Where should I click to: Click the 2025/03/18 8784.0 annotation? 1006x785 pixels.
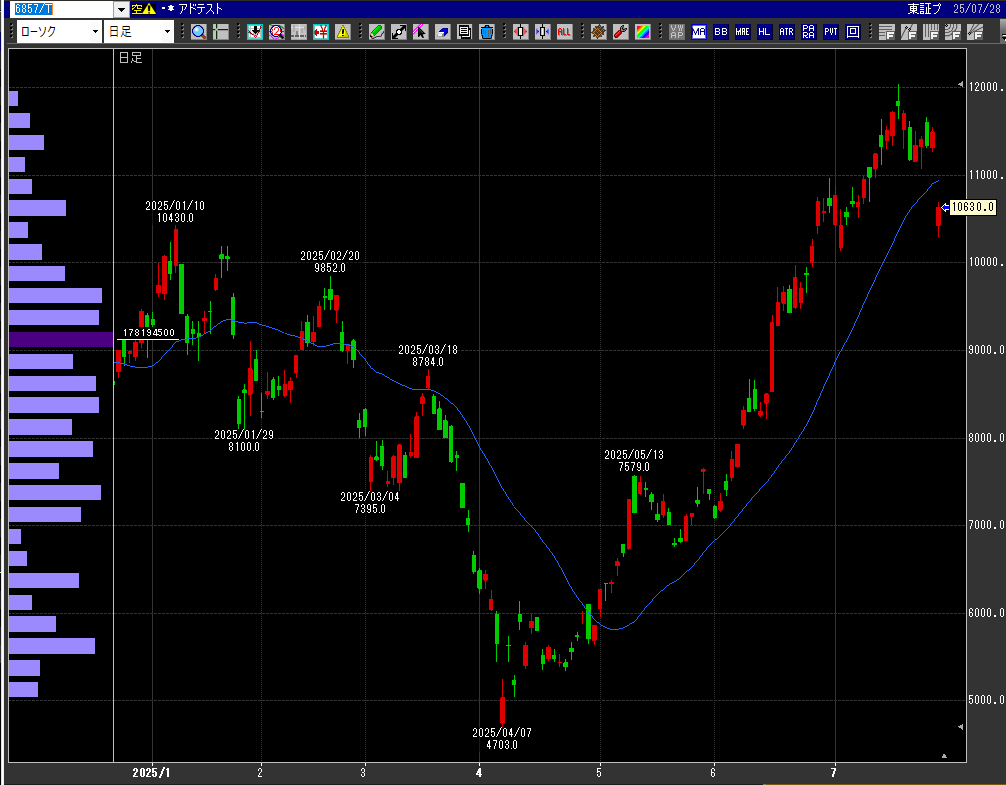pos(428,355)
